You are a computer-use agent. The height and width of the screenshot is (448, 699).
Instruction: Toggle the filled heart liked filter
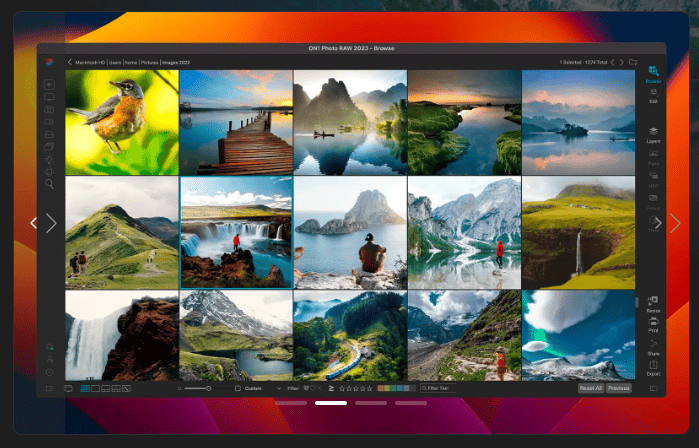click(306, 388)
